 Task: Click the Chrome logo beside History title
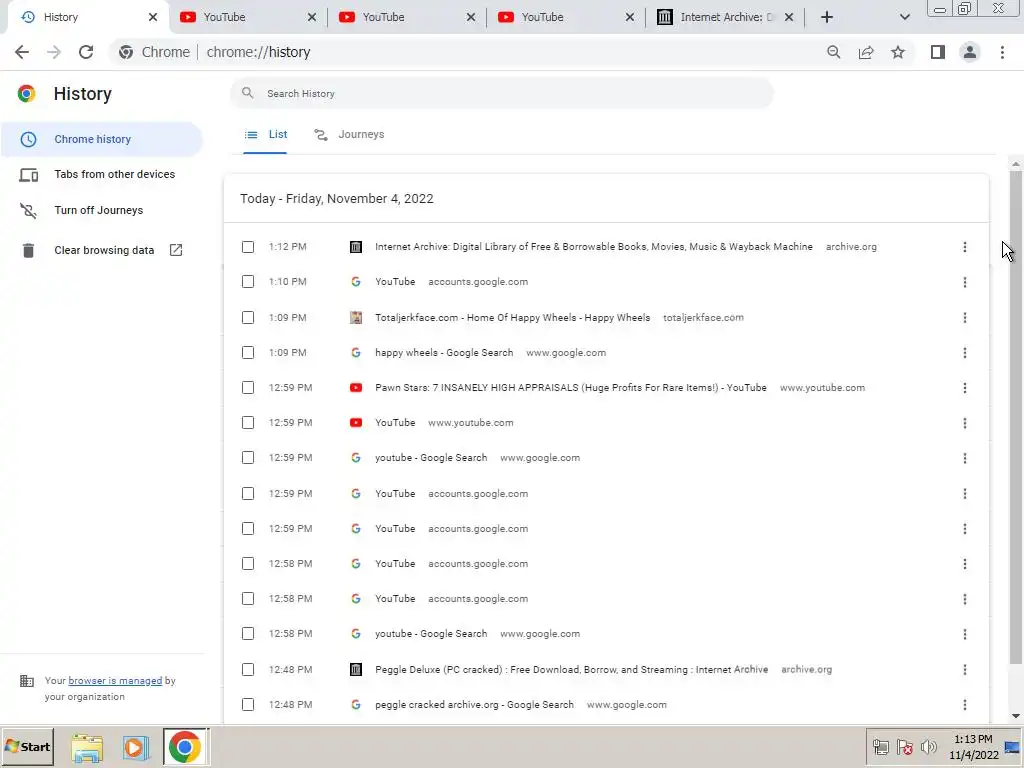26,94
